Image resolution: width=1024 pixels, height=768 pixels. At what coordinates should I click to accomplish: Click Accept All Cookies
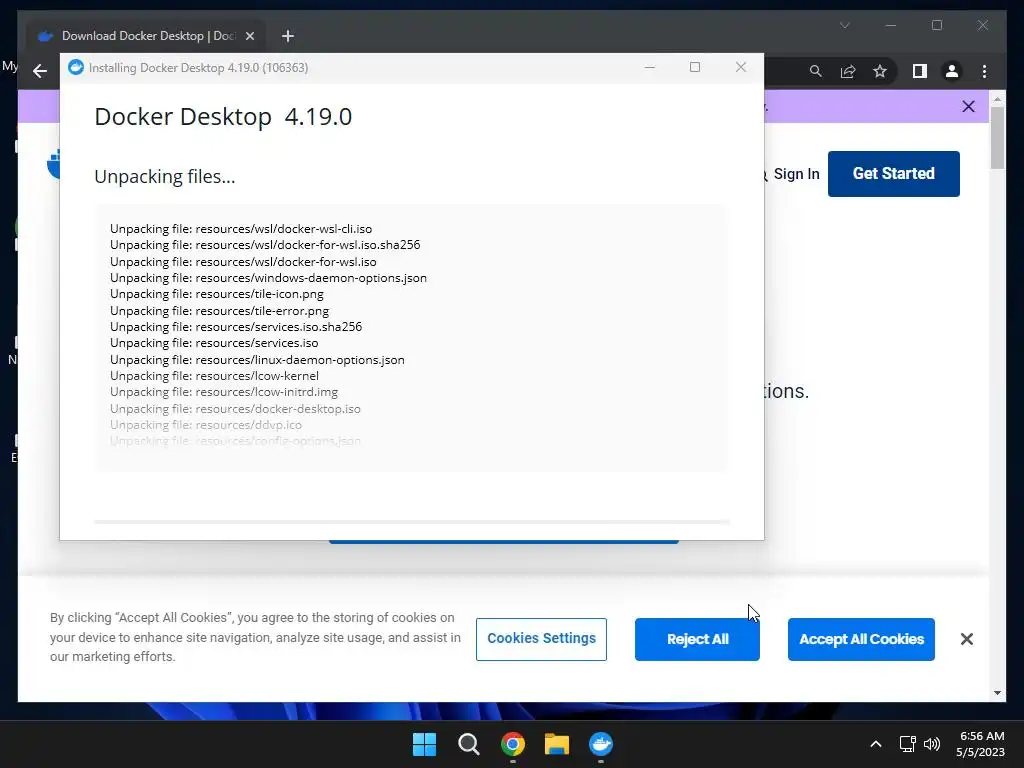pyautogui.click(x=861, y=639)
